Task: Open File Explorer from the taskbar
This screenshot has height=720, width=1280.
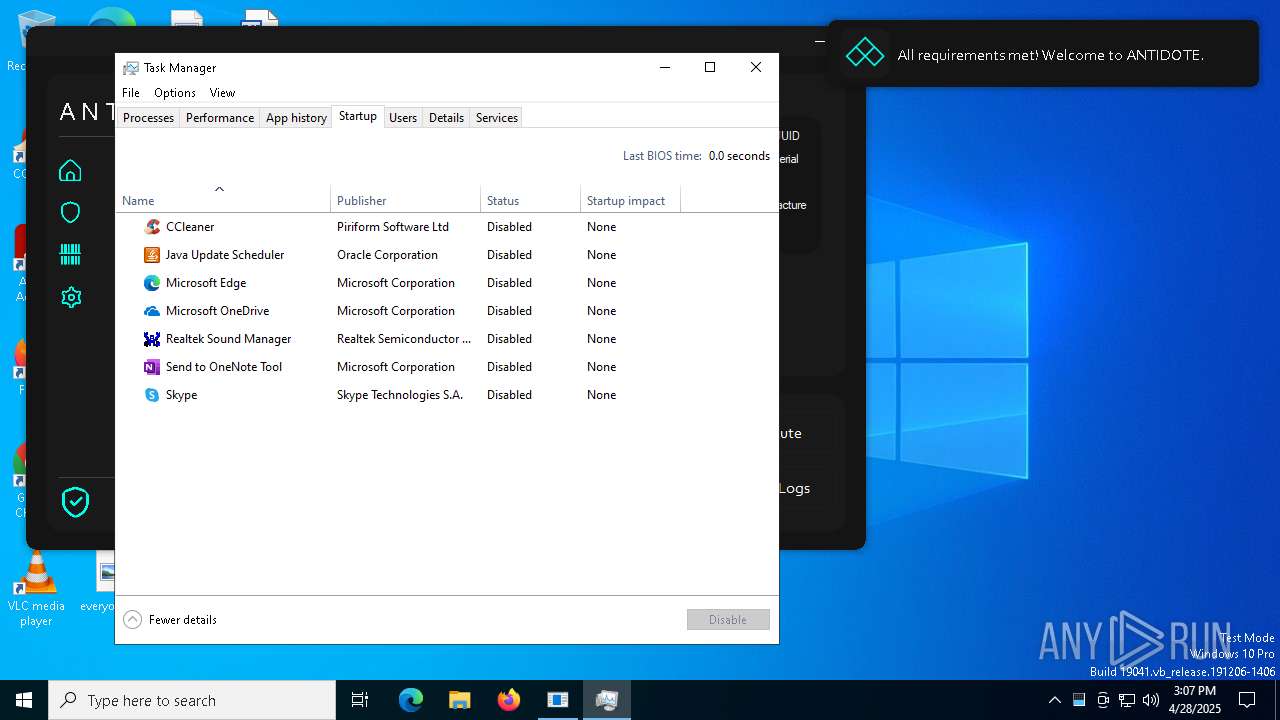Action: coord(459,700)
